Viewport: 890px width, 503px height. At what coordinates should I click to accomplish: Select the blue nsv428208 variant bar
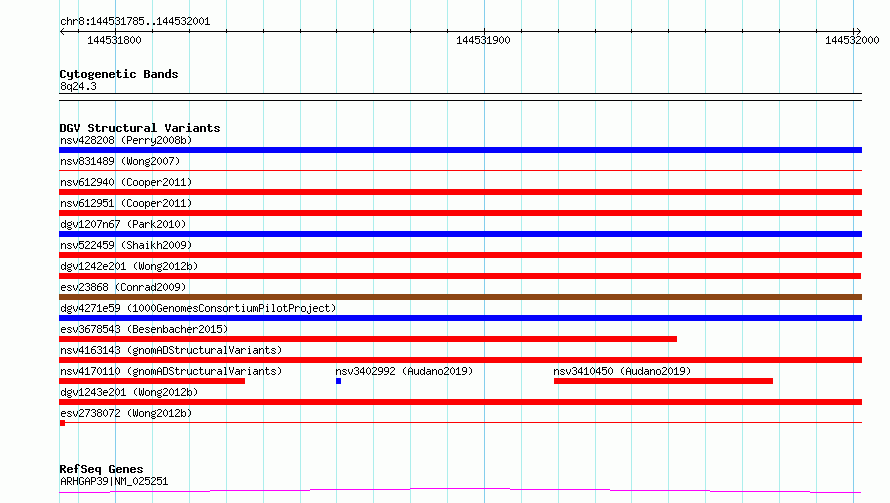pyautogui.click(x=460, y=150)
